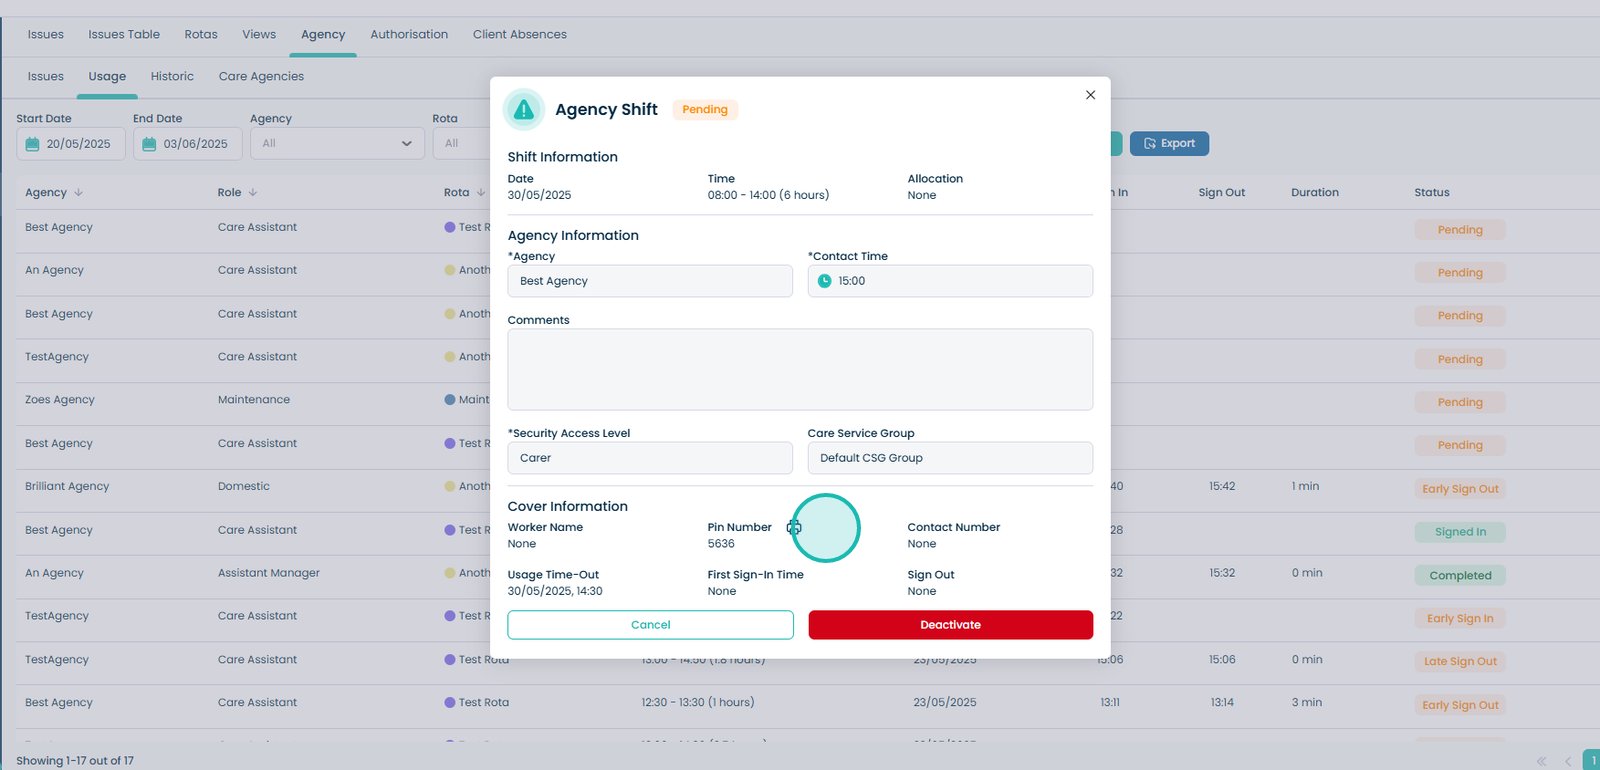Export the agency usage data
Screen dimensions: 1600x770
pyautogui.click(x=1169, y=144)
